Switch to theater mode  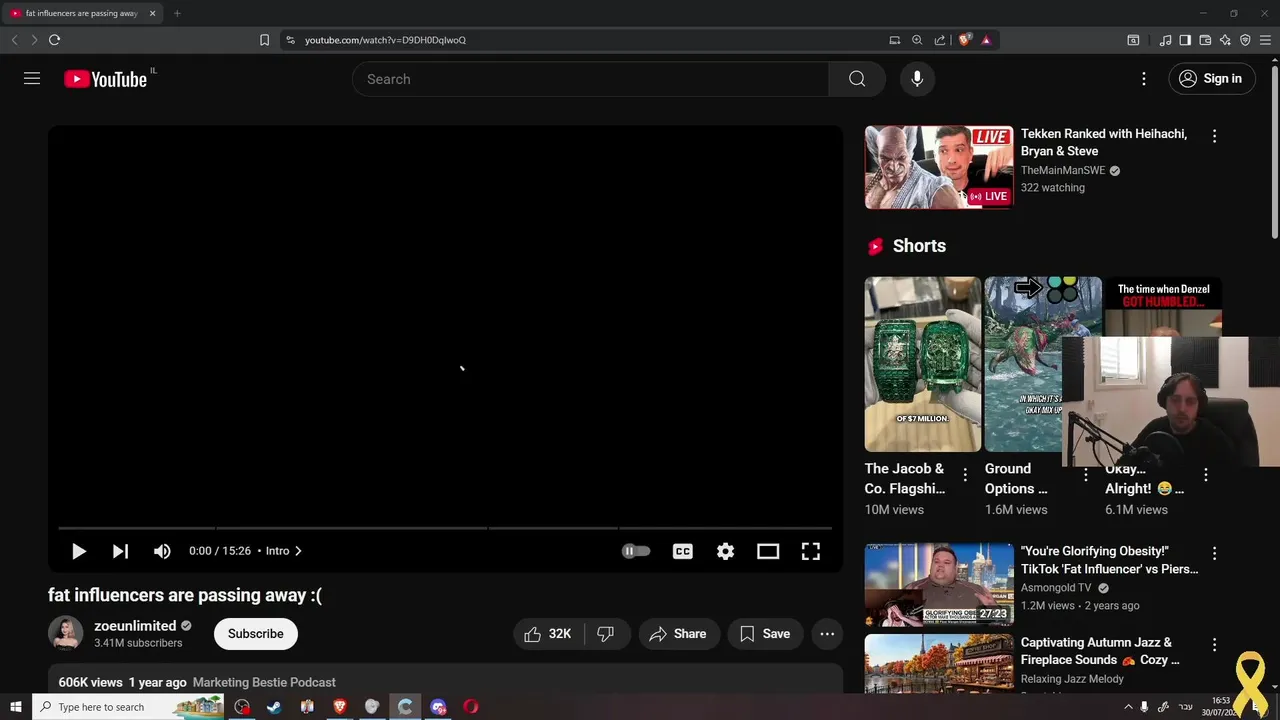tap(768, 551)
